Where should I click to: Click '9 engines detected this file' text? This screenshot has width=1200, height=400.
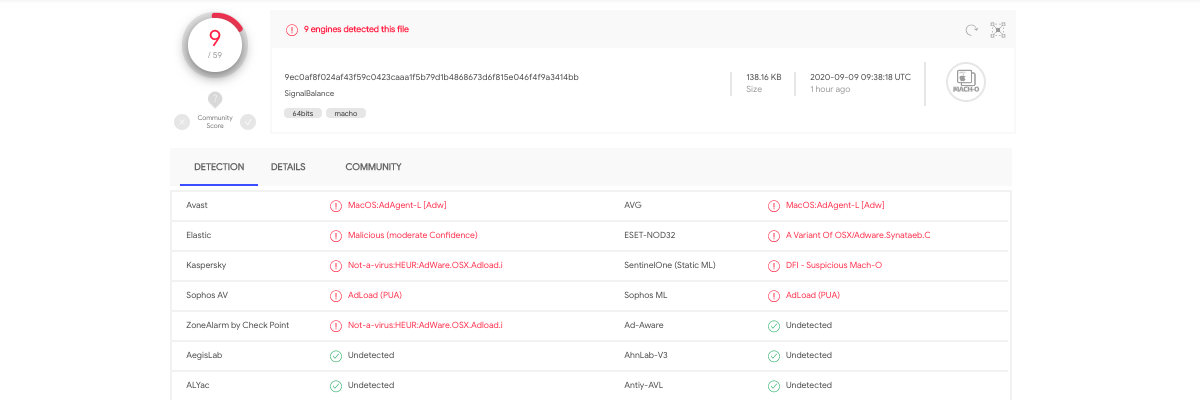pyautogui.click(x=356, y=30)
